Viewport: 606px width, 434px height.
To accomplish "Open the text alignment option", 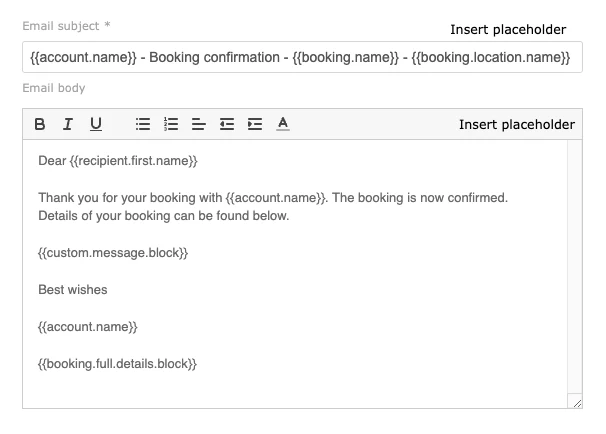I will coord(199,124).
